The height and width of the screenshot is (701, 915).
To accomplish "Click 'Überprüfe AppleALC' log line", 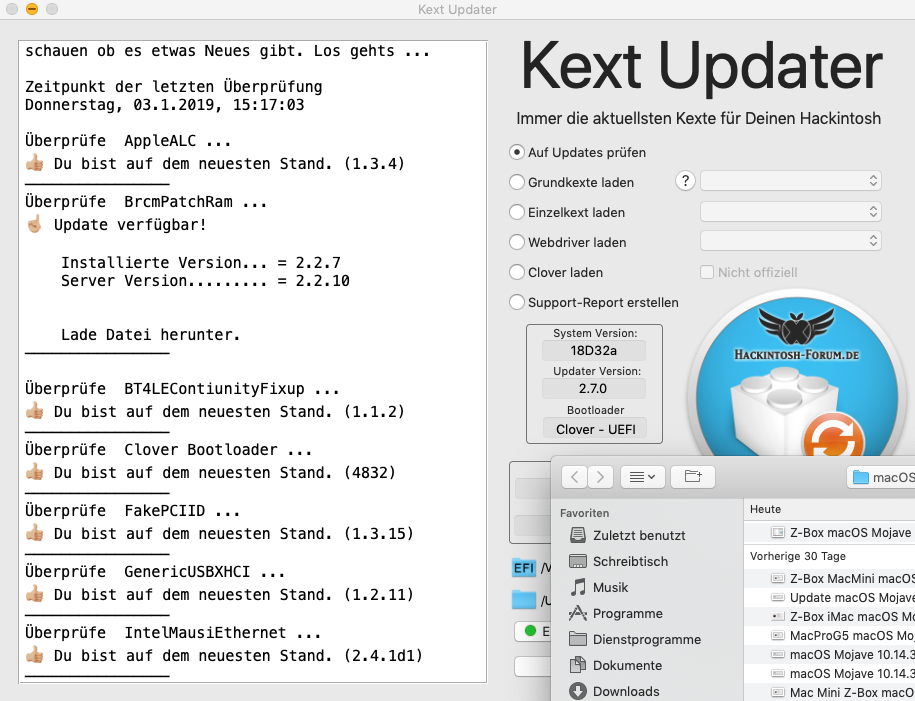I will click(x=128, y=141).
